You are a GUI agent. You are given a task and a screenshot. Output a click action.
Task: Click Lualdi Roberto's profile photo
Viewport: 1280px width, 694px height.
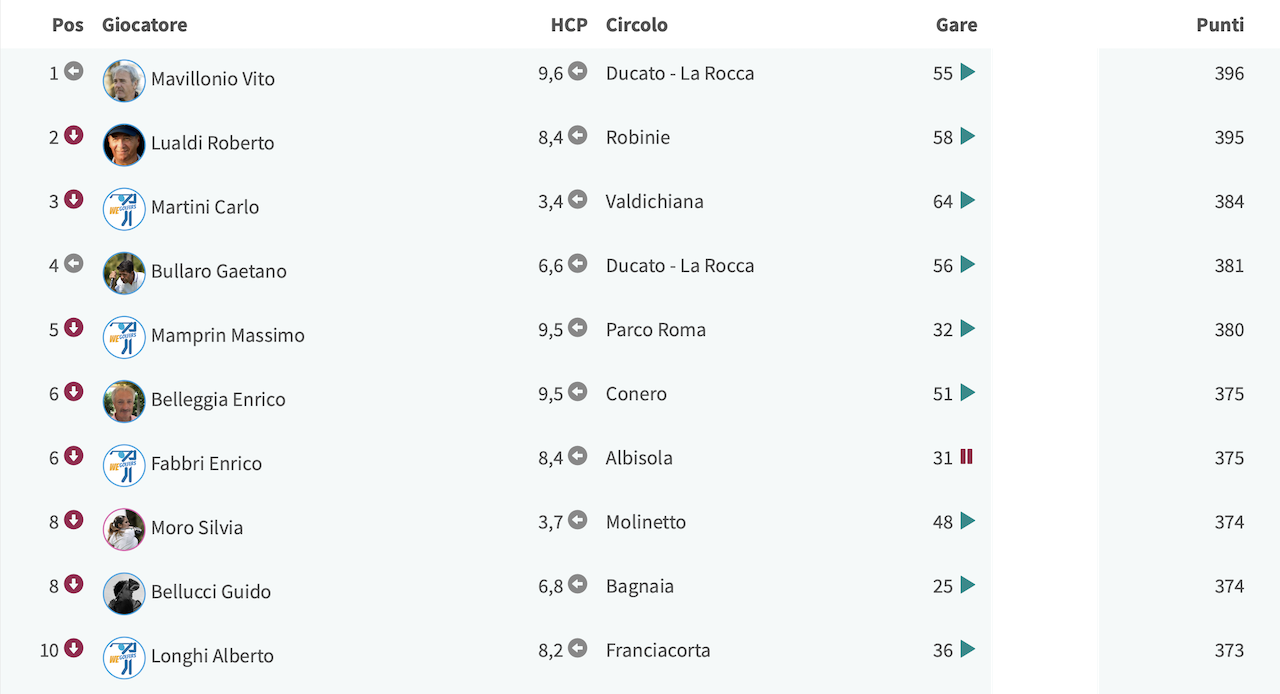coord(124,145)
